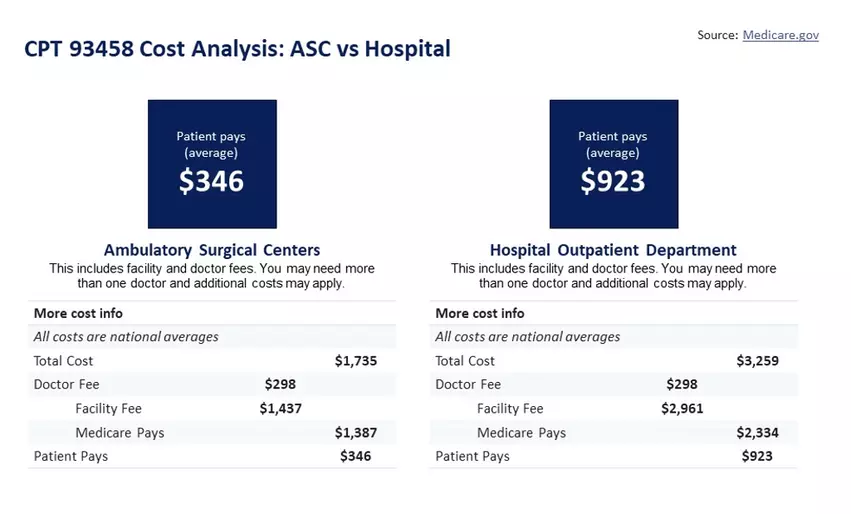
Task: Click the slide title CPT 93458 Cost Analysis
Action: pyautogui.click(x=237, y=48)
